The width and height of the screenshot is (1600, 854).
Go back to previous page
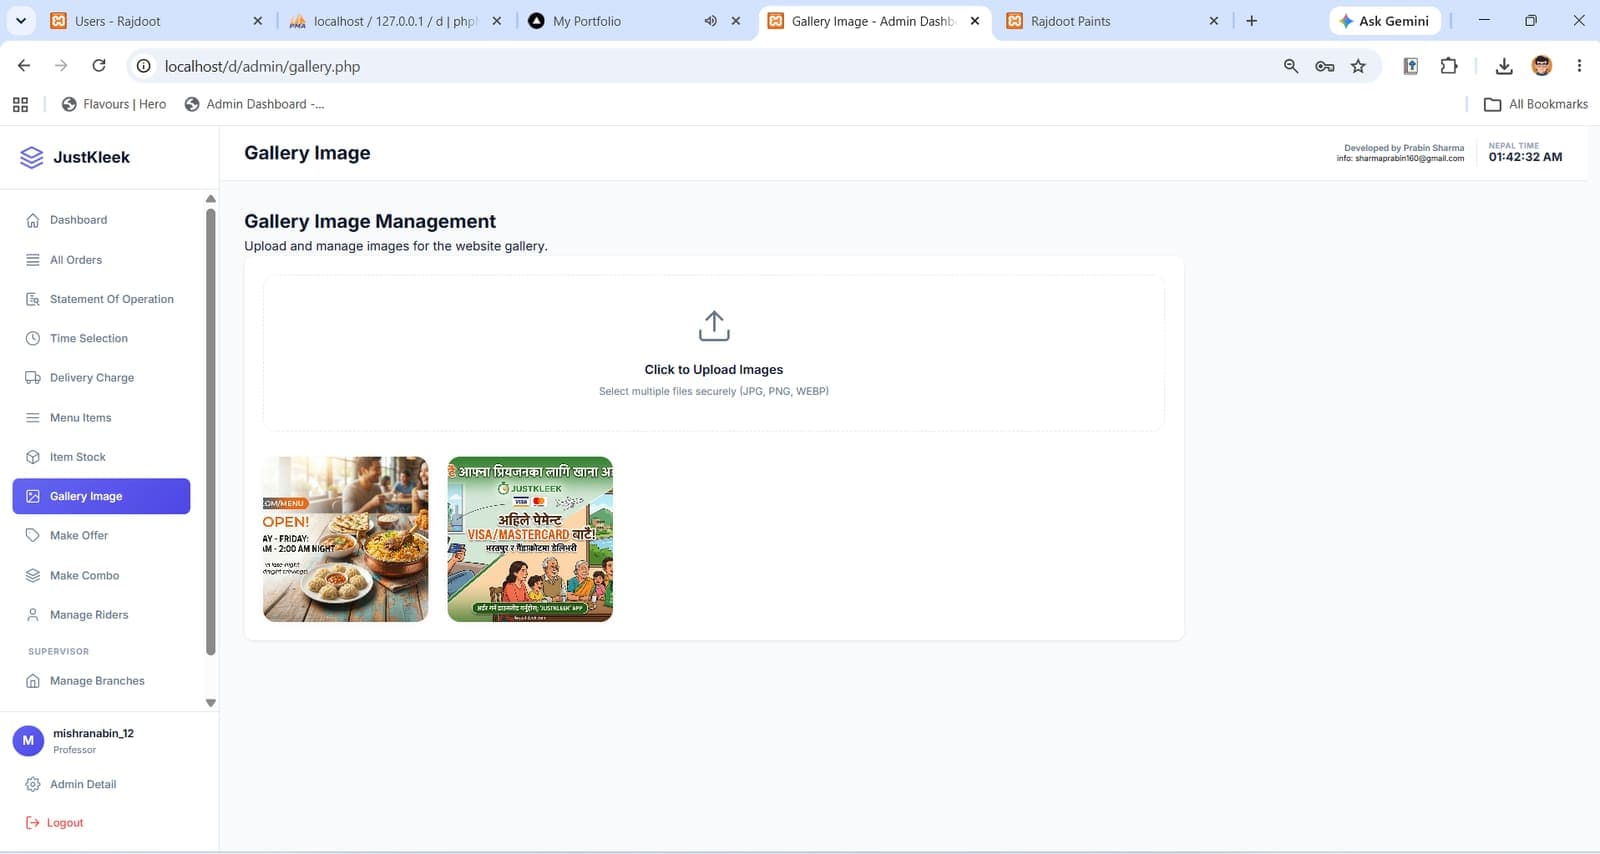tap(24, 66)
